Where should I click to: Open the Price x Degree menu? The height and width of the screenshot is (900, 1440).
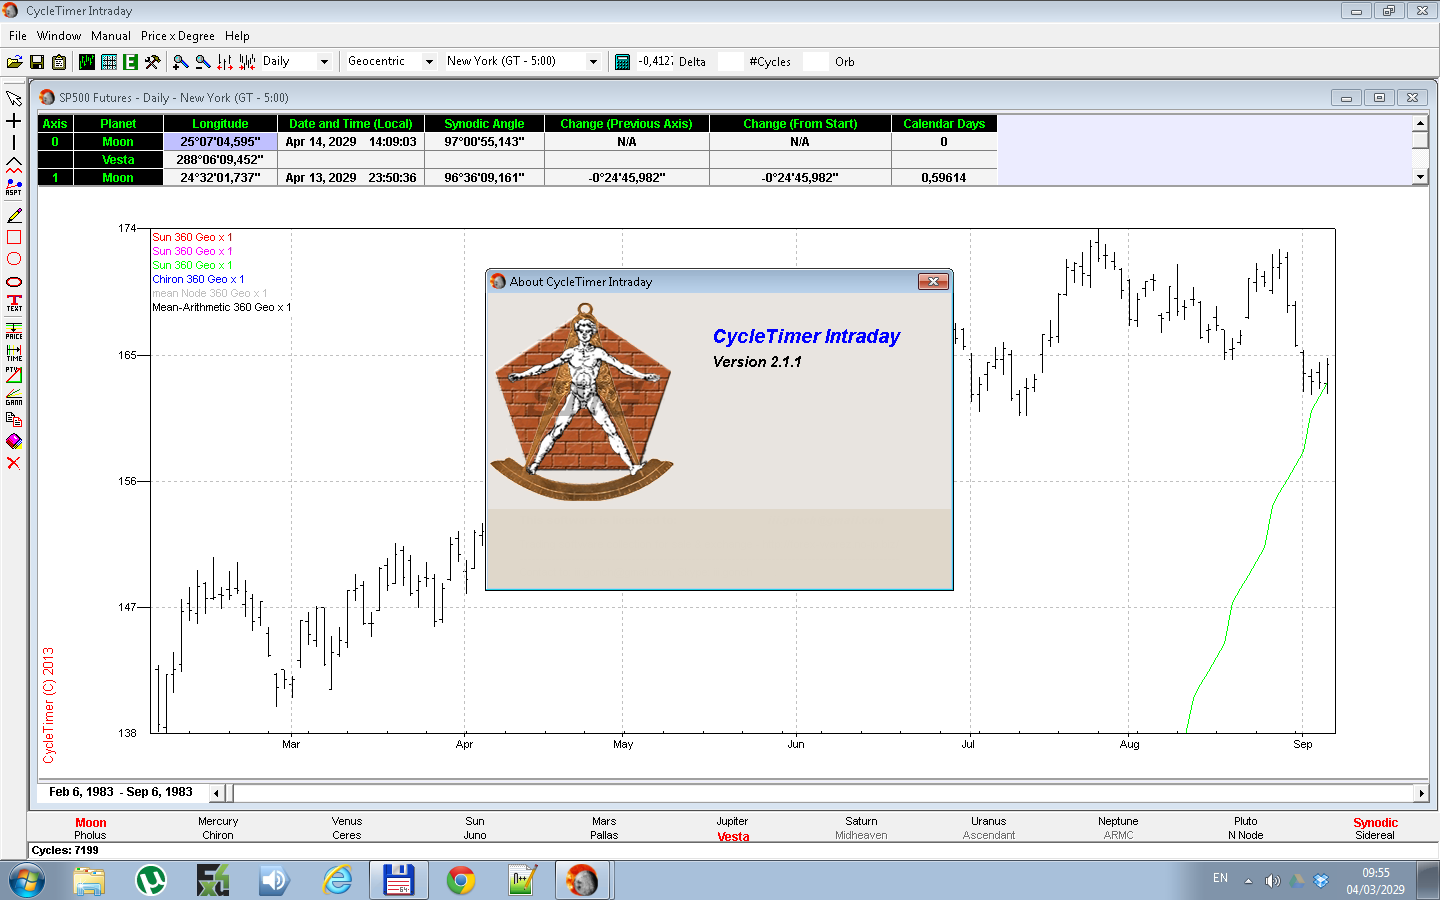177,36
